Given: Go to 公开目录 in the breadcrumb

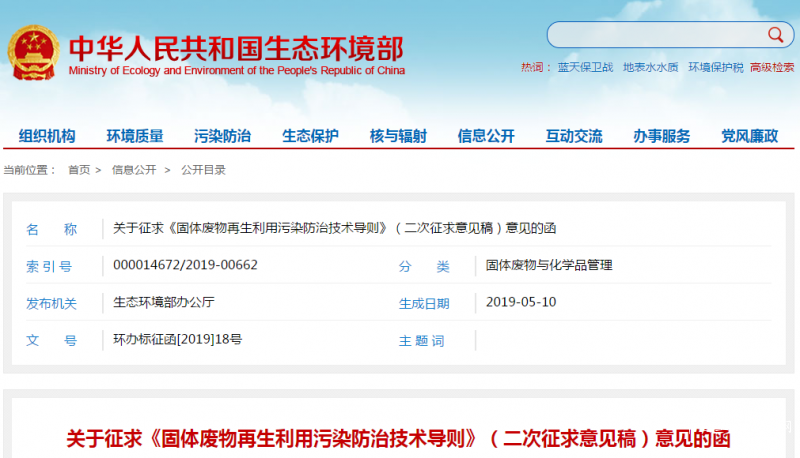Looking at the screenshot, I should 203,170.
